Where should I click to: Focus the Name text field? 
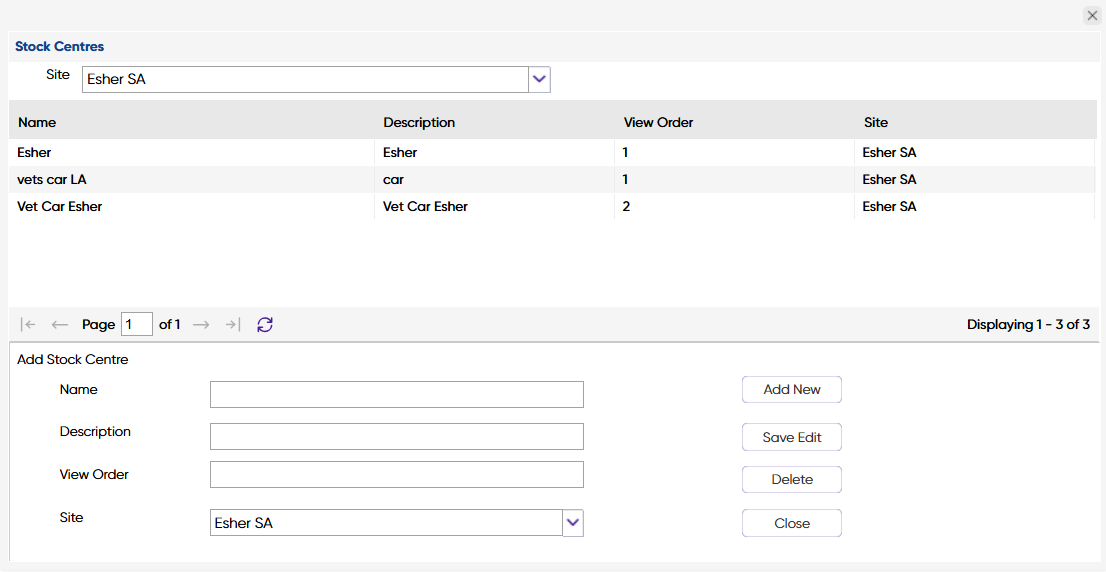[x=396, y=395]
